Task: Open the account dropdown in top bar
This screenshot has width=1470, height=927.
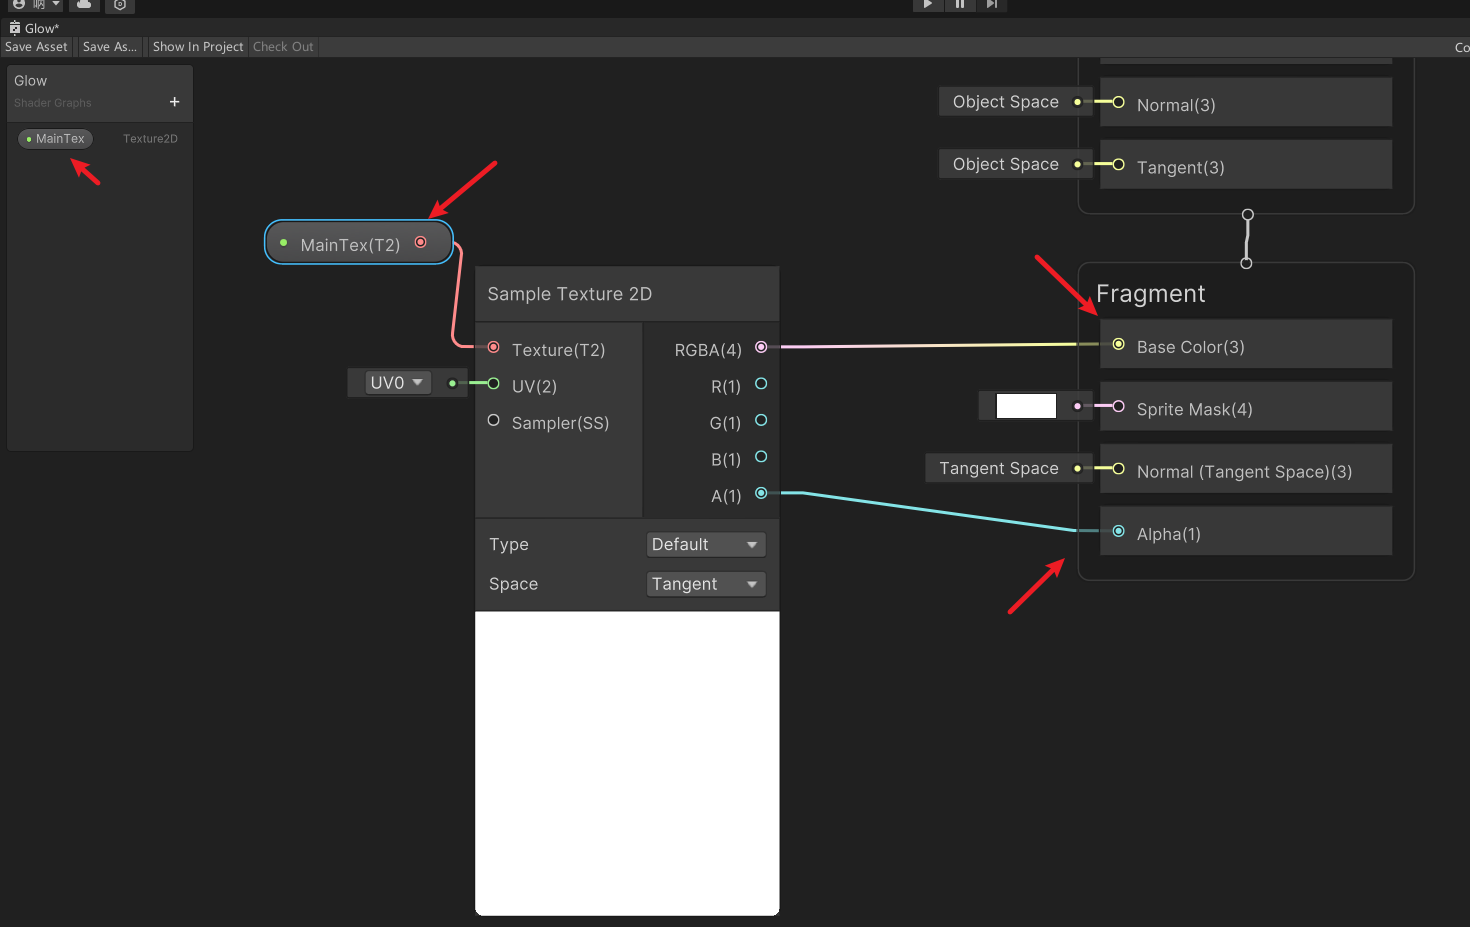Action: pyautogui.click(x=36, y=5)
